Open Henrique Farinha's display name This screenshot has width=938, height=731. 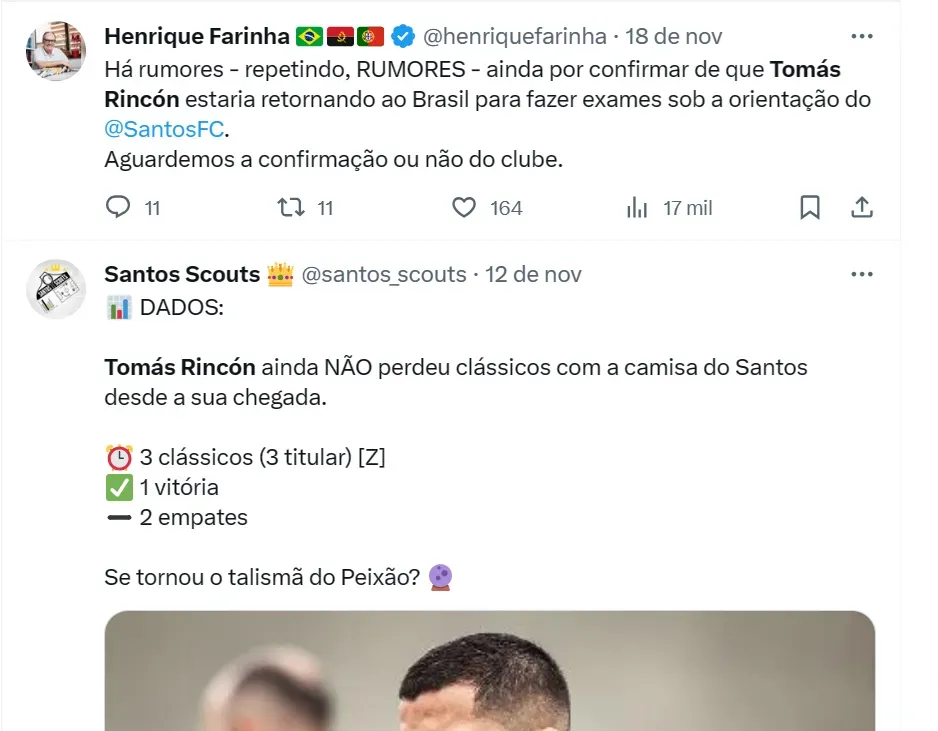click(196, 37)
